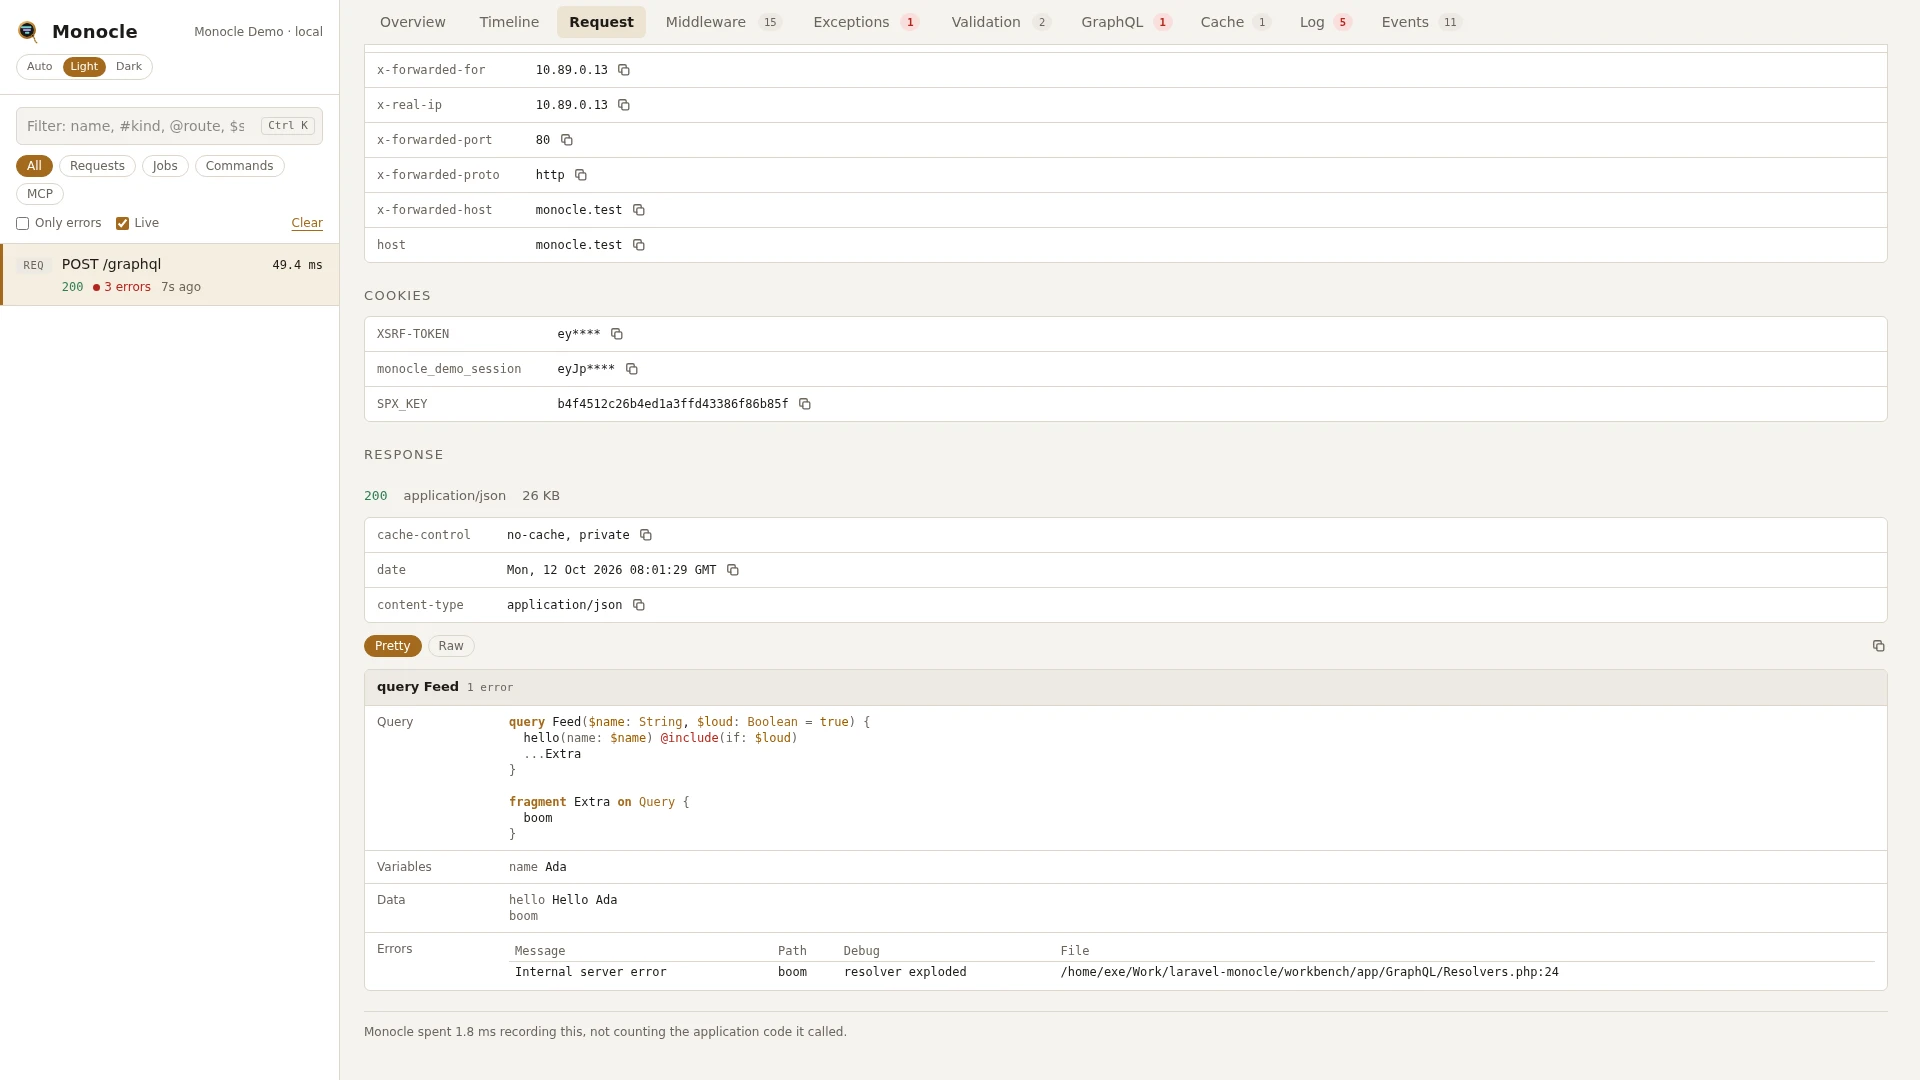Open the Events tab
Image resolution: width=1920 pixels, height=1080 pixels.
coord(1421,22)
